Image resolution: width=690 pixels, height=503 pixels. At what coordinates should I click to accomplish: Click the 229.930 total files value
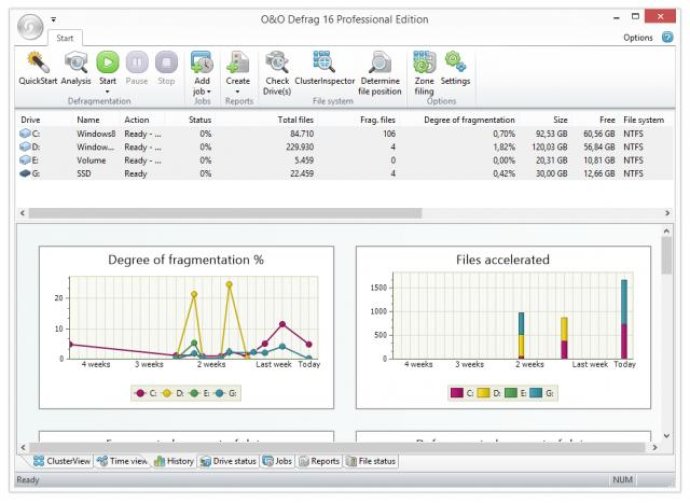click(300, 147)
